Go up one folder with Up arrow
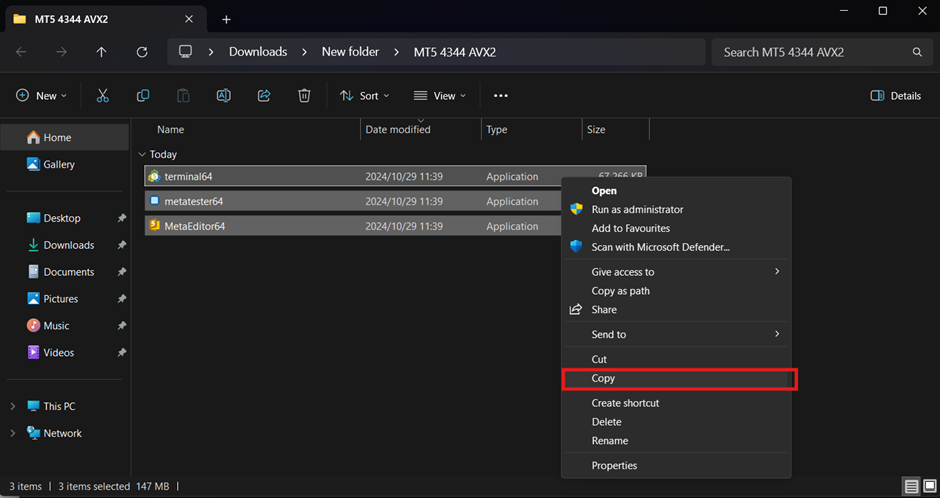The width and height of the screenshot is (940, 498). pyautogui.click(x=101, y=52)
